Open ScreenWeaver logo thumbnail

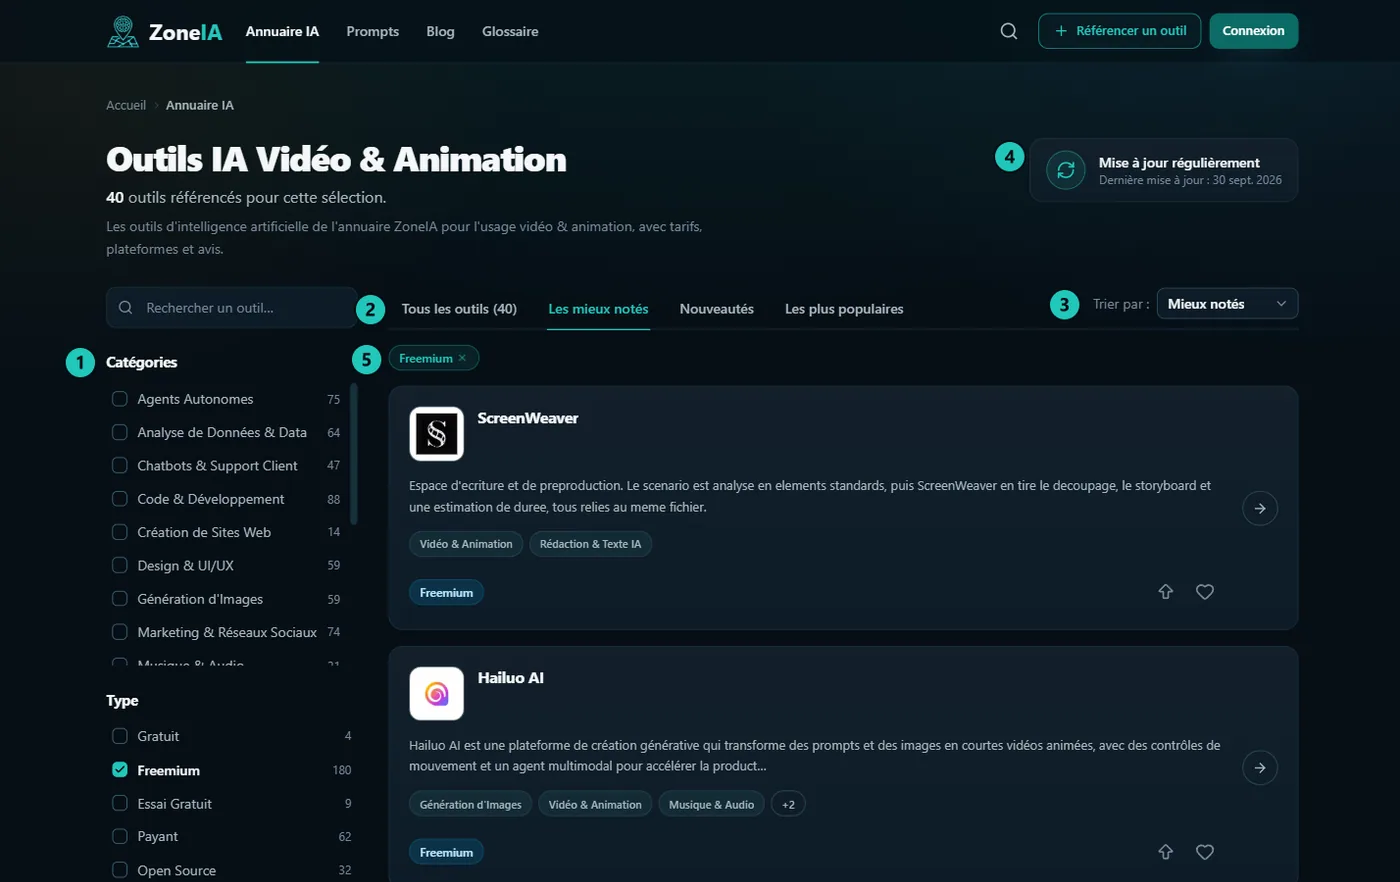[x=437, y=434]
